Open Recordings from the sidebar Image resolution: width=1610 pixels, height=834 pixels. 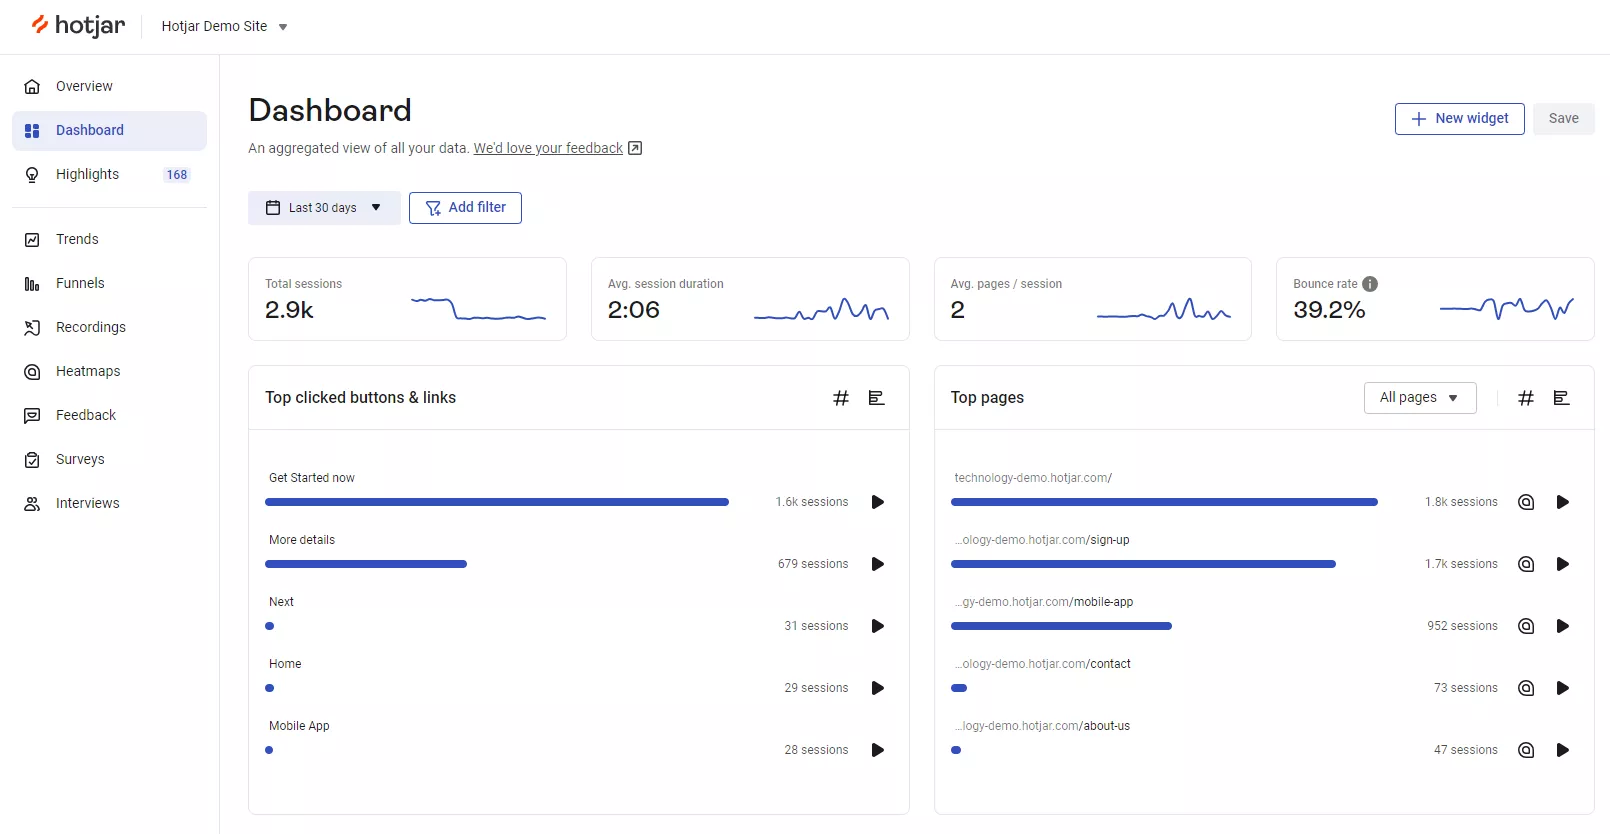click(x=109, y=327)
